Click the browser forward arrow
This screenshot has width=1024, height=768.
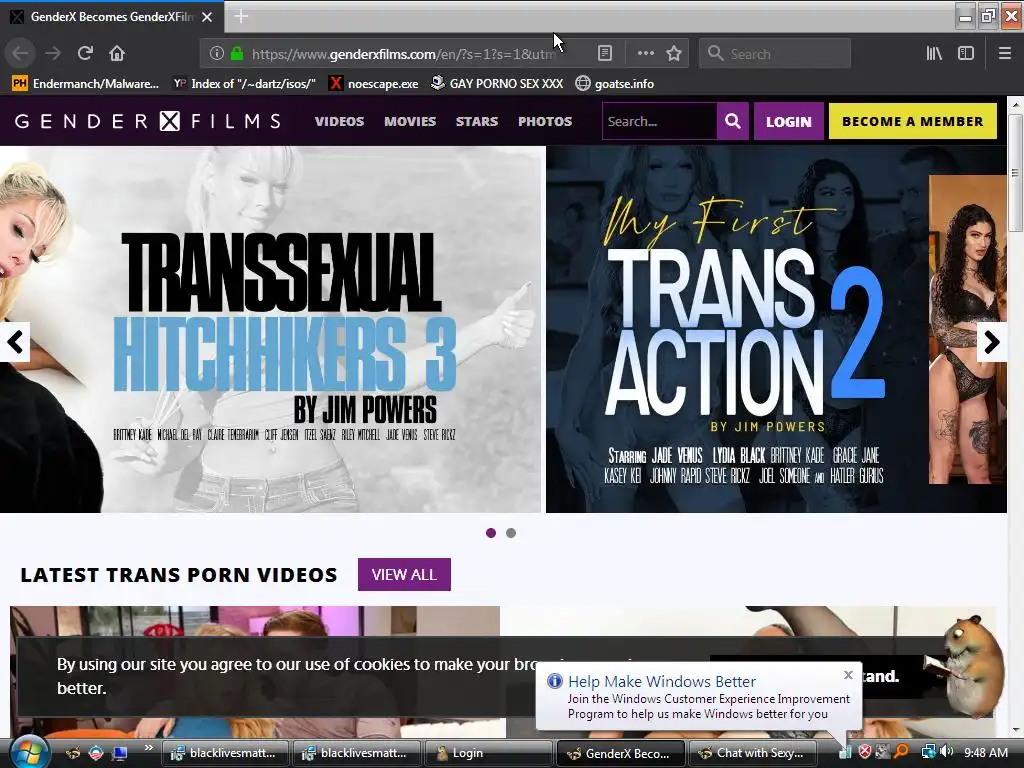click(x=53, y=54)
